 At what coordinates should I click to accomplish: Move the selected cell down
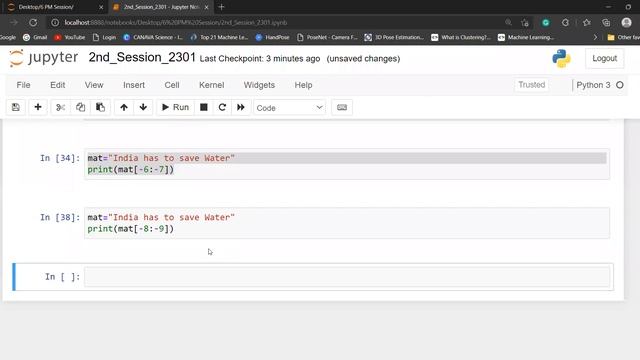click(x=143, y=107)
